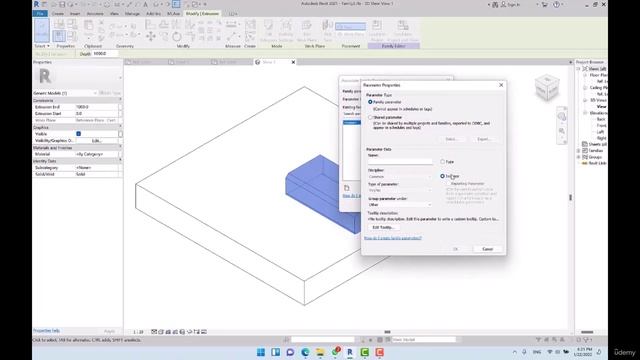Click the Move tool in Modify panel
Image resolution: width=640 pixels, height=360 pixels.
151,36
